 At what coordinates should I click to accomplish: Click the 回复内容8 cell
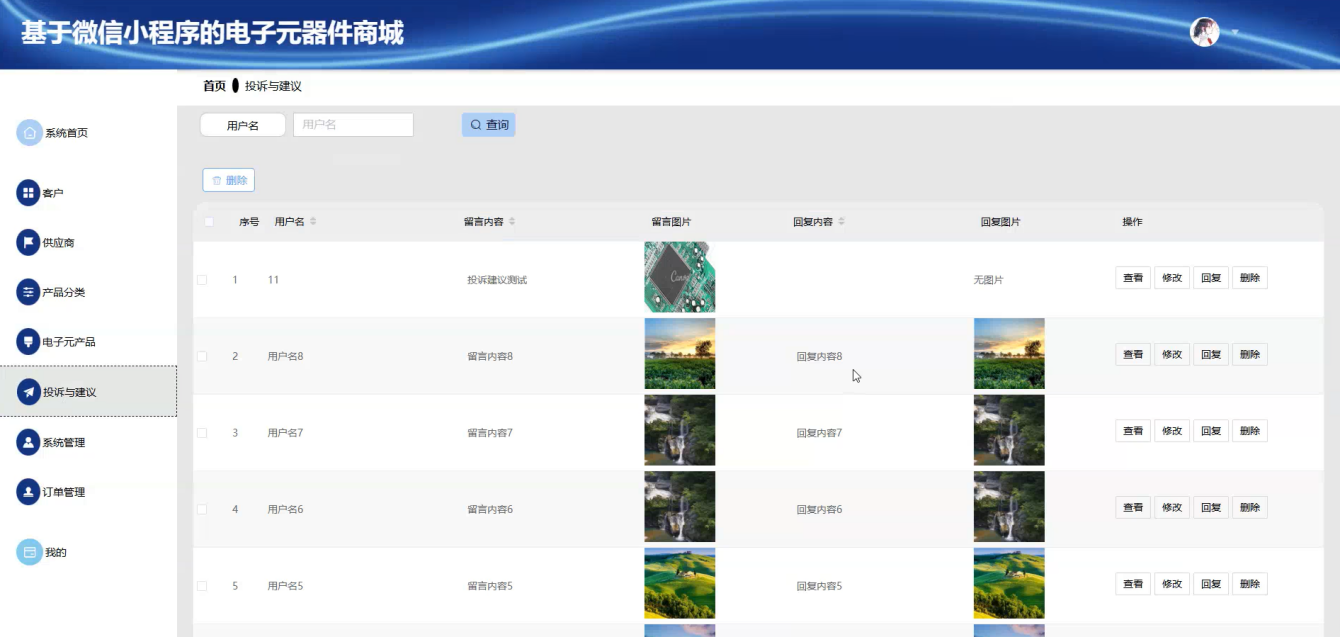(x=819, y=356)
